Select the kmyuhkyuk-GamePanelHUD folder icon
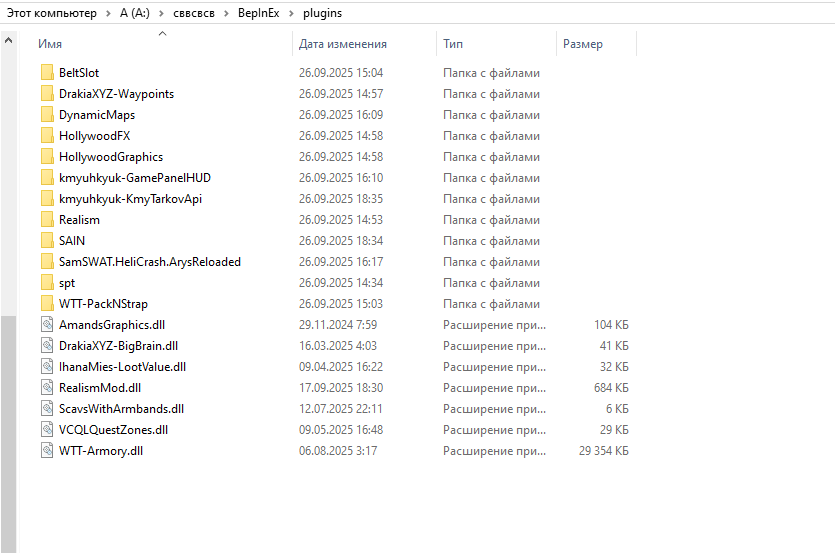 tap(47, 178)
